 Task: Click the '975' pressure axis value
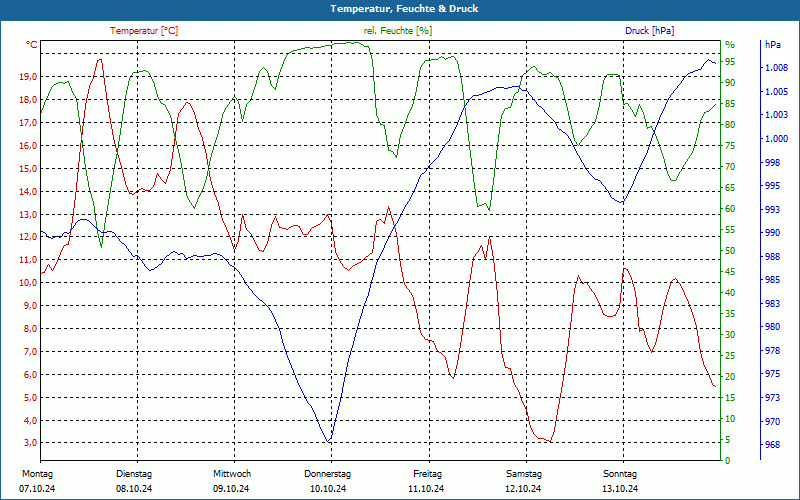click(772, 374)
